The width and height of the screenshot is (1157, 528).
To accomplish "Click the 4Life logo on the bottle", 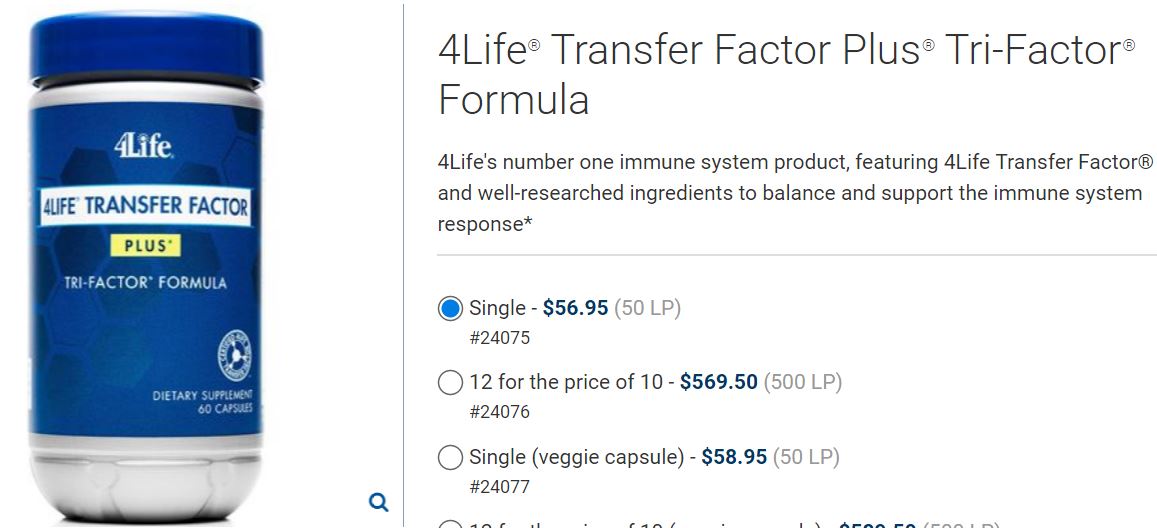I will click(144, 145).
